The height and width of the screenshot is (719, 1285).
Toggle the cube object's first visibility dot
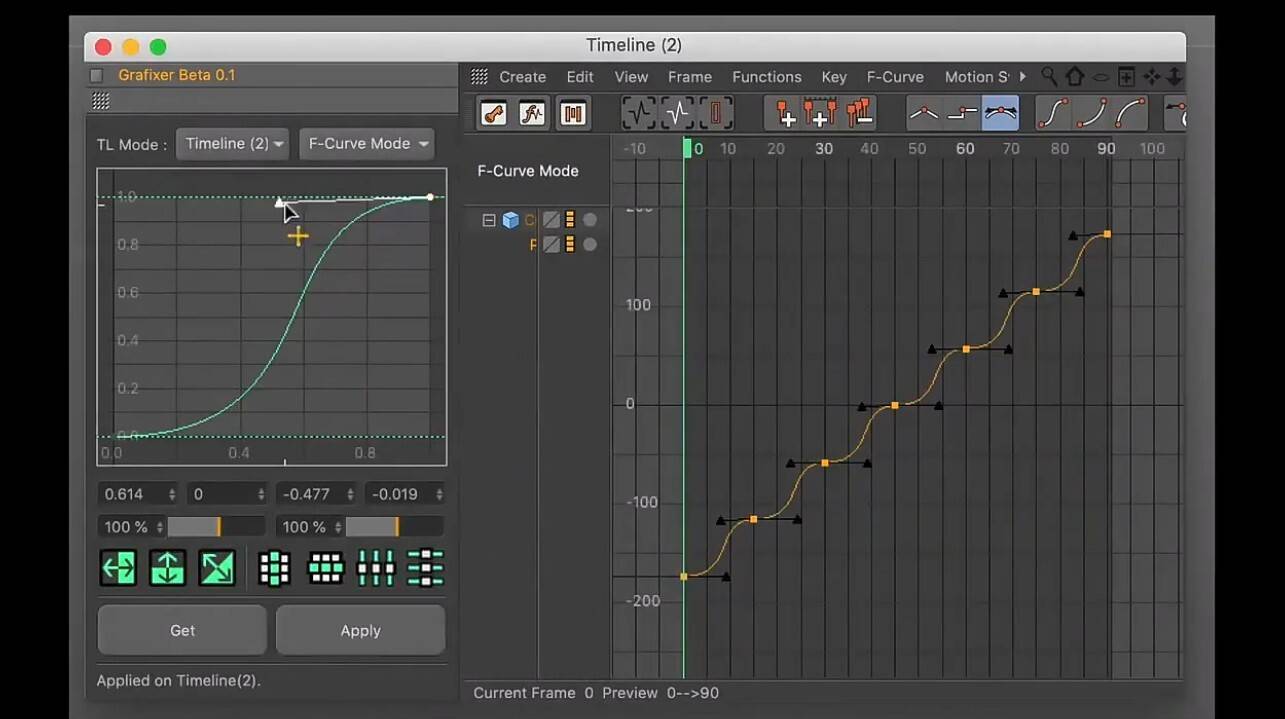[589, 220]
